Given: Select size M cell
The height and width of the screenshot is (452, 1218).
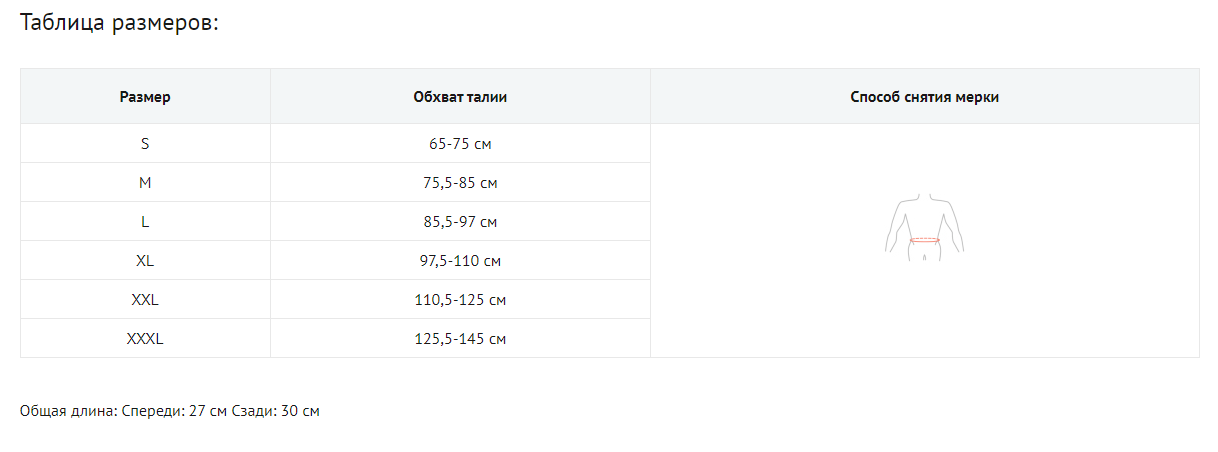Looking at the screenshot, I should coord(145,183).
